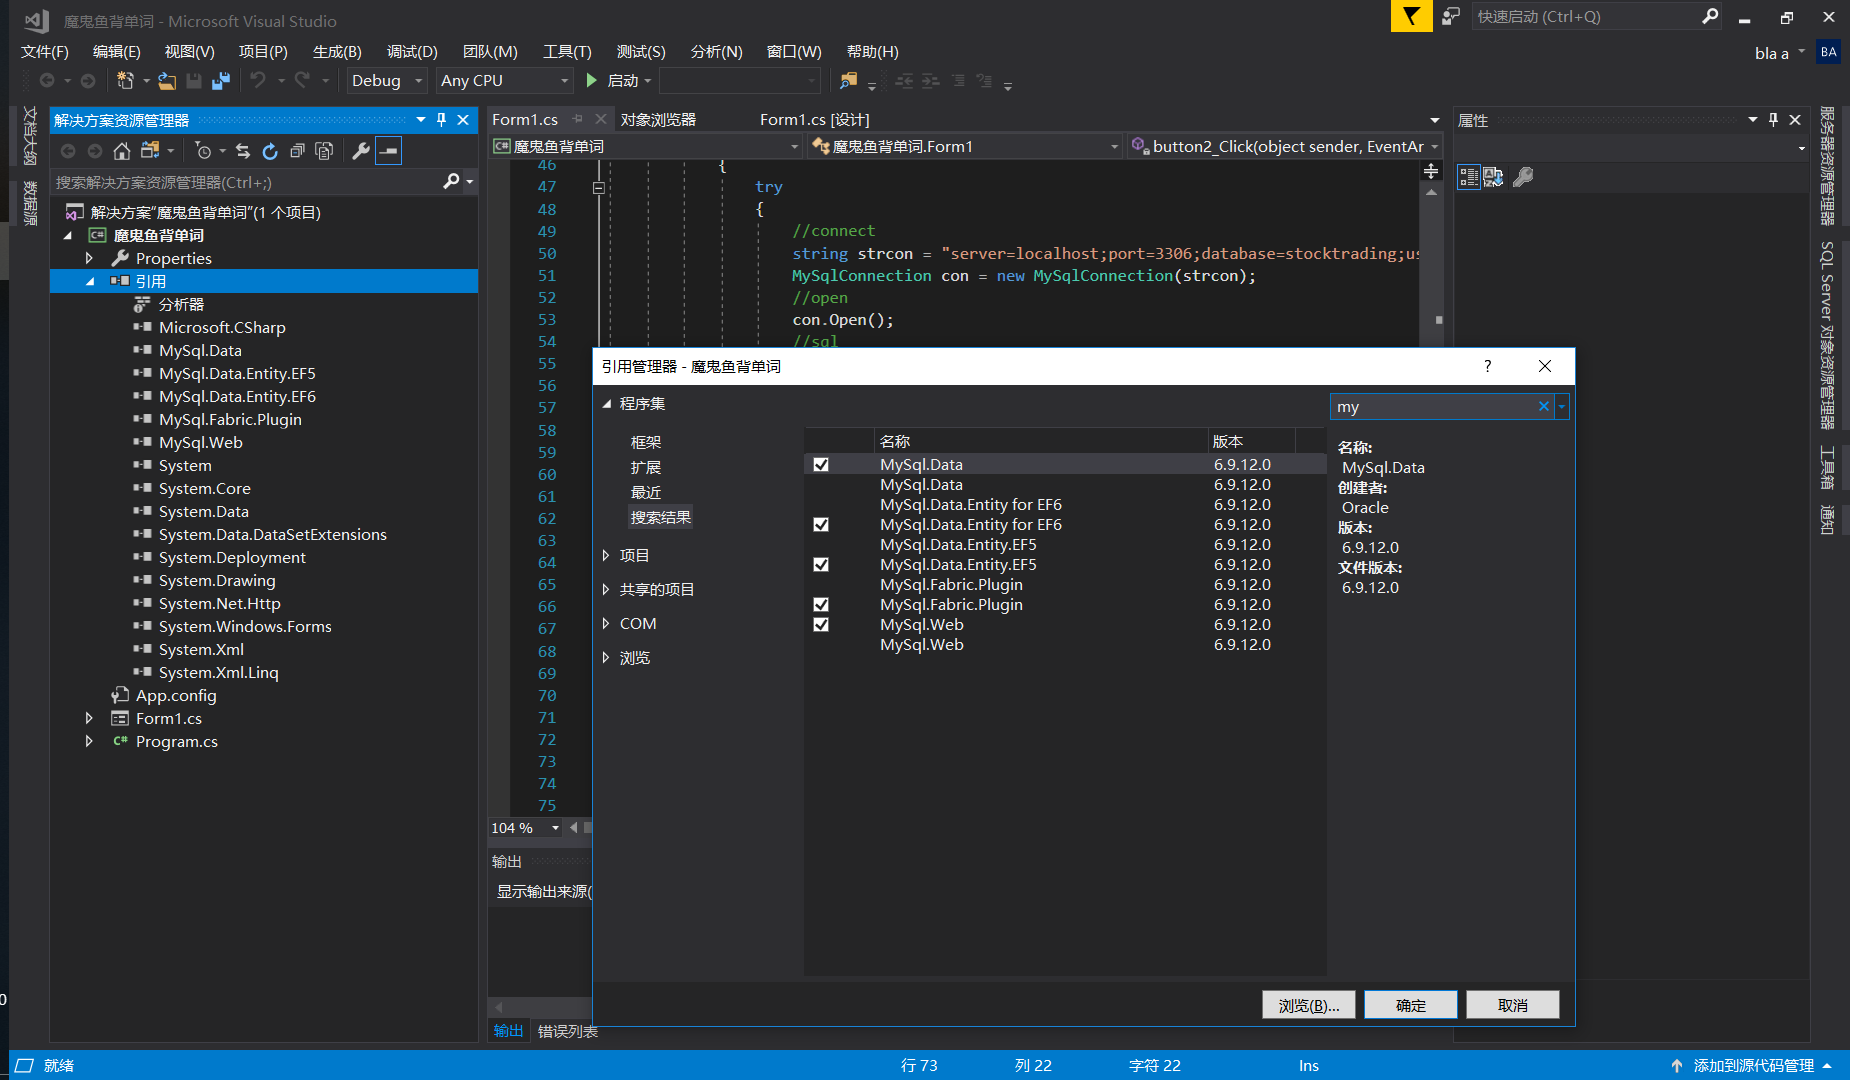Click the Alphabetical sort icon in Properties panel

coord(1494,177)
